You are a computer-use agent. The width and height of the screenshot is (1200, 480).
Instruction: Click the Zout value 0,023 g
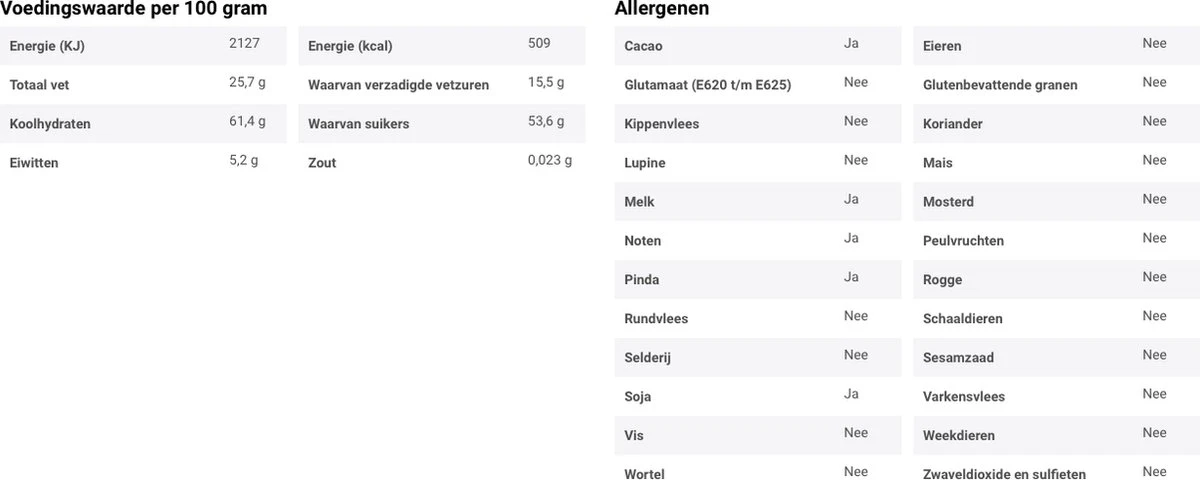[x=550, y=161]
